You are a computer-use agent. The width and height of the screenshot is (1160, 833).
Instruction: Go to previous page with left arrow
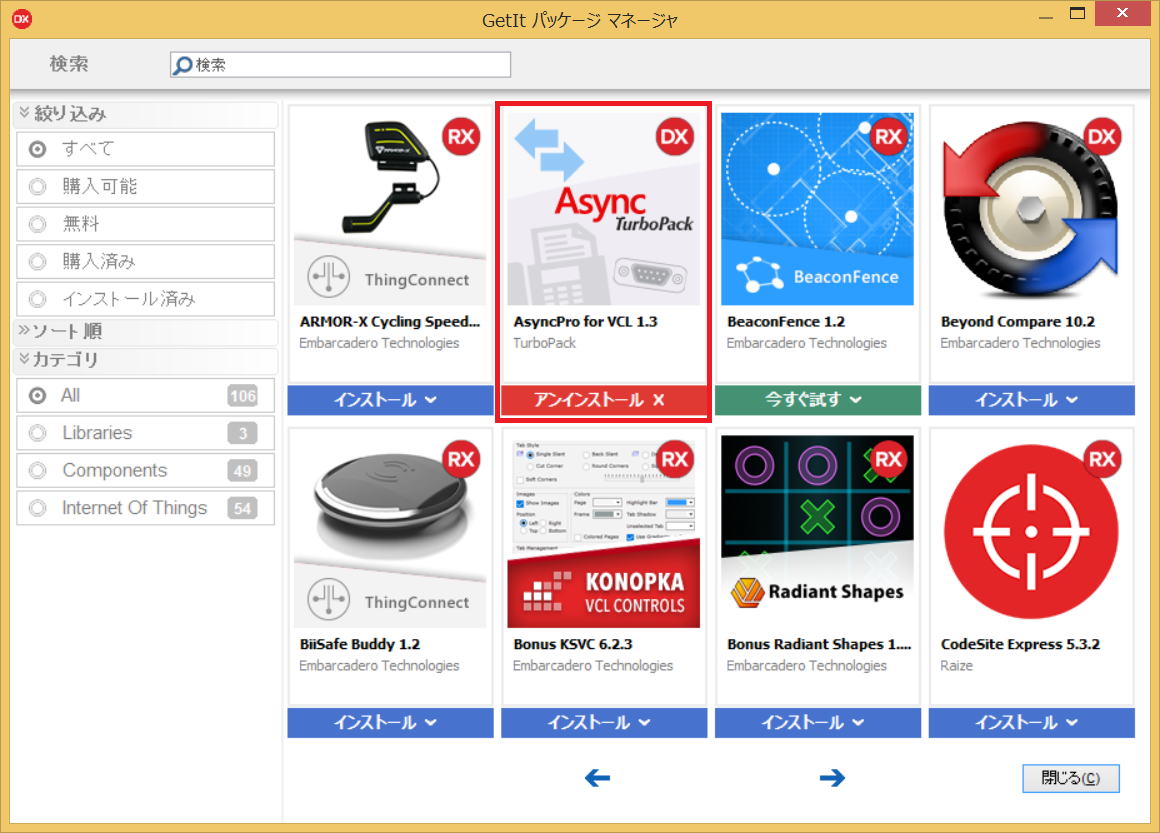tap(597, 778)
